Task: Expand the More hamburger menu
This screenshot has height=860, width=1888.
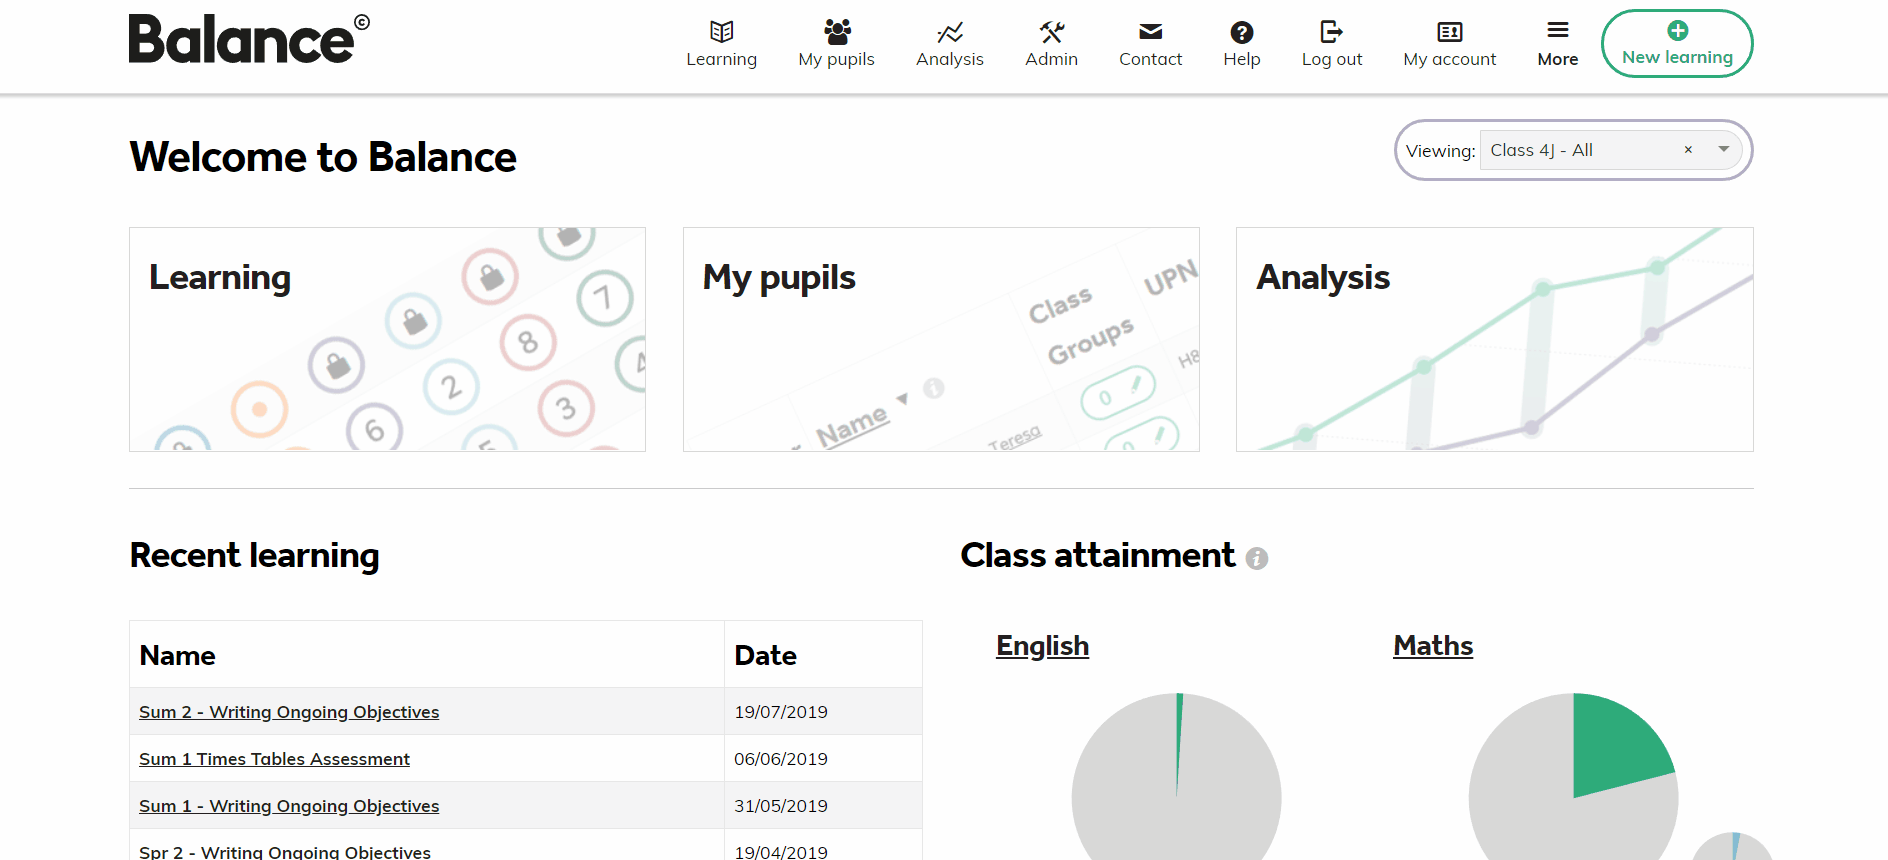Action: point(1557,30)
